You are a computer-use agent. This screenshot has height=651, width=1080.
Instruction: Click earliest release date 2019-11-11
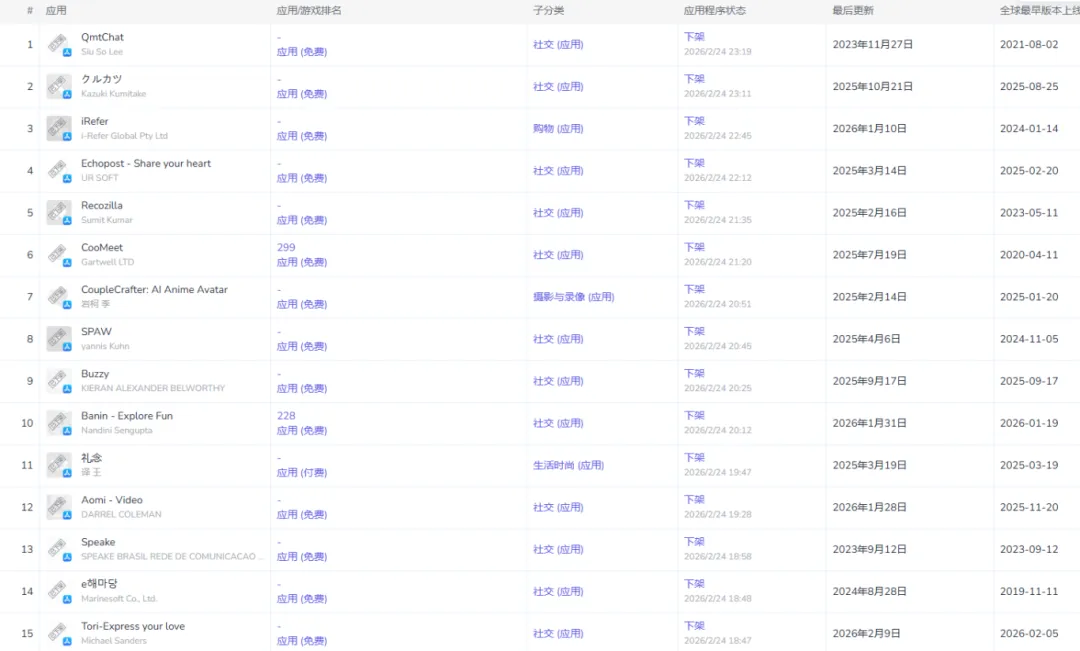click(x=1029, y=591)
